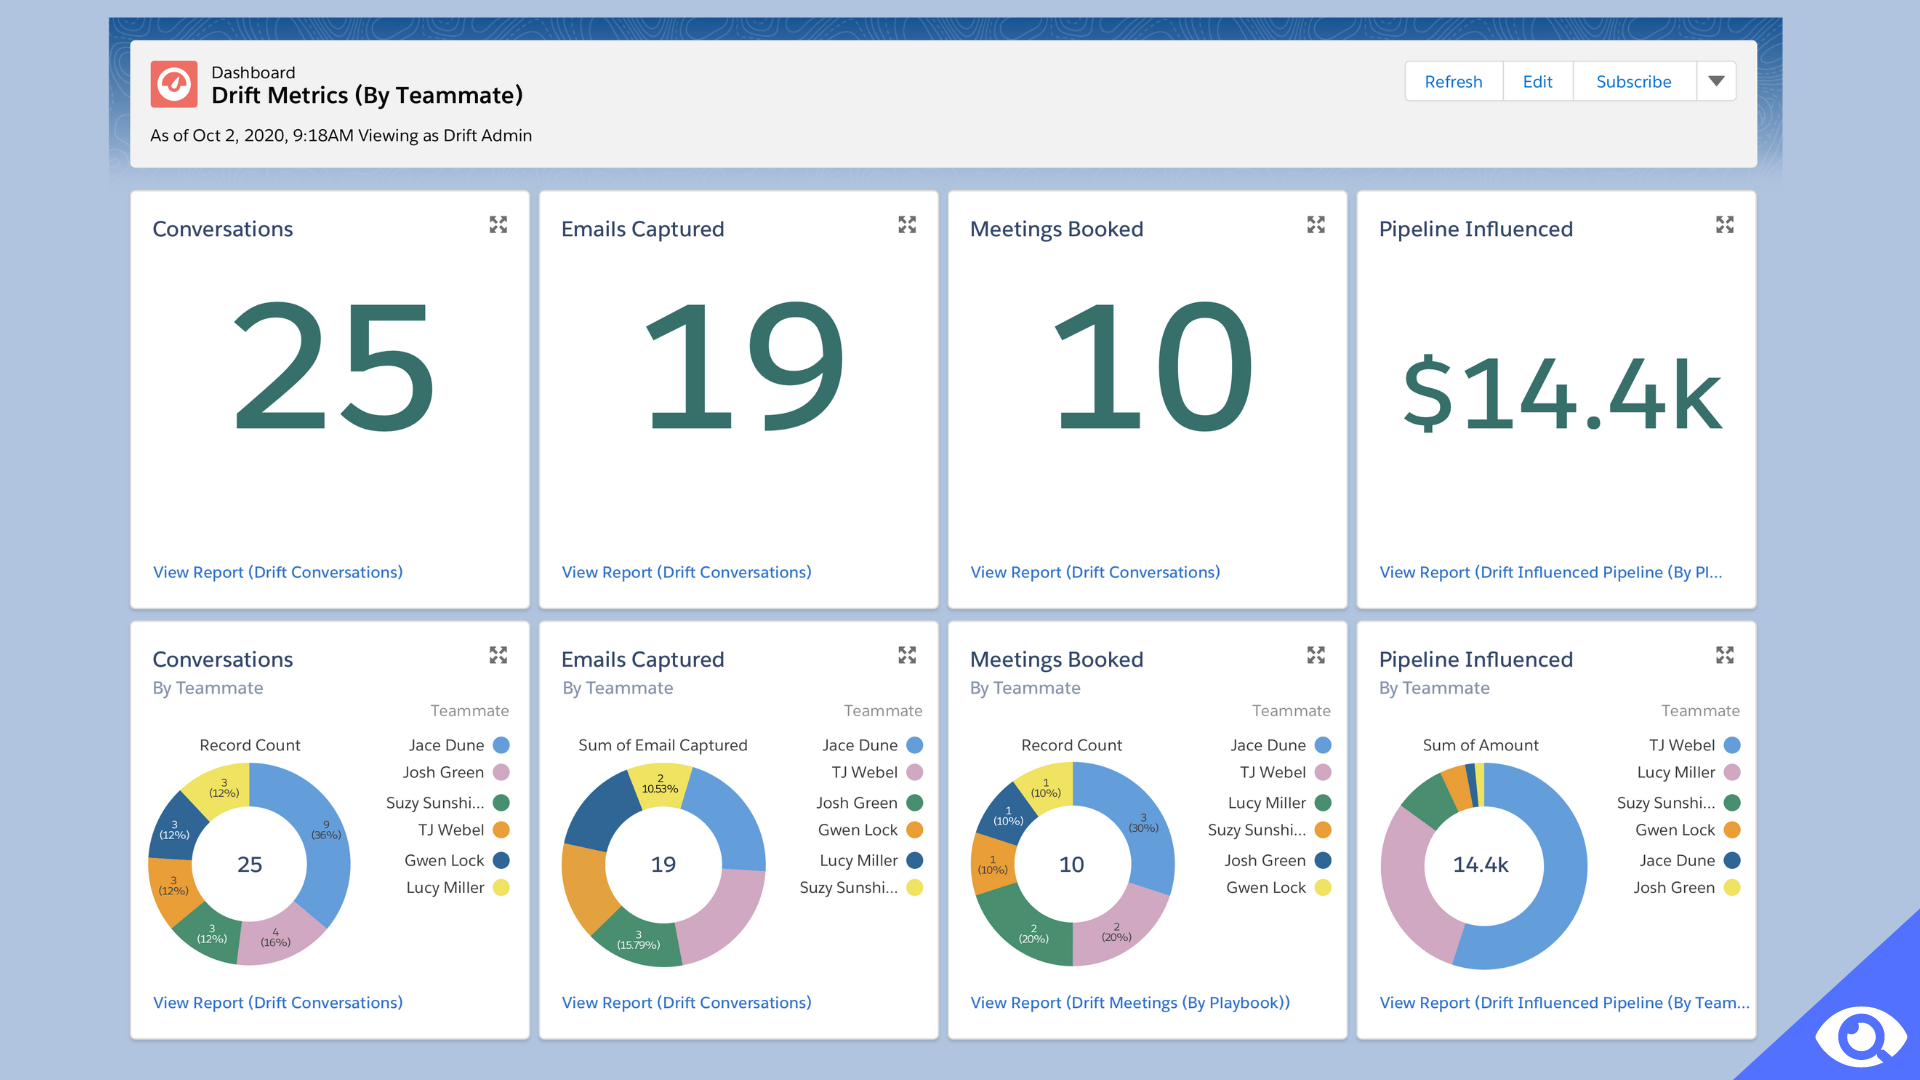Open View Report under Emails Captured By Teammate
The width and height of the screenshot is (1920, 1080).
point(686,1002)
